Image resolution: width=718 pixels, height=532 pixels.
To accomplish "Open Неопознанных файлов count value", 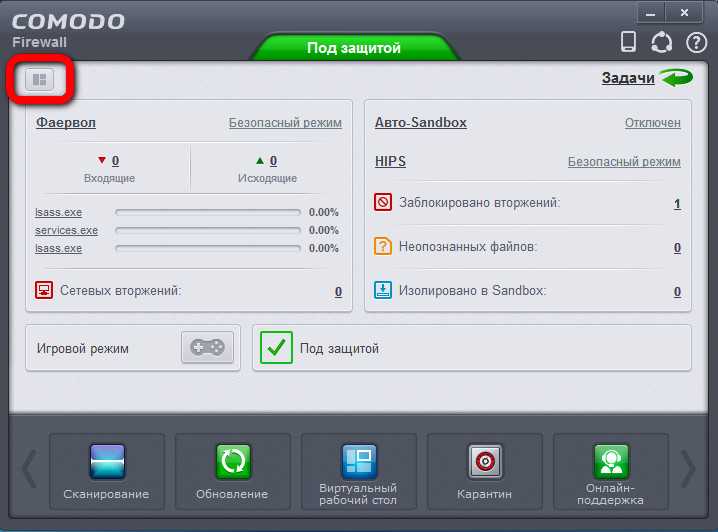I will (x=677, y=248).
